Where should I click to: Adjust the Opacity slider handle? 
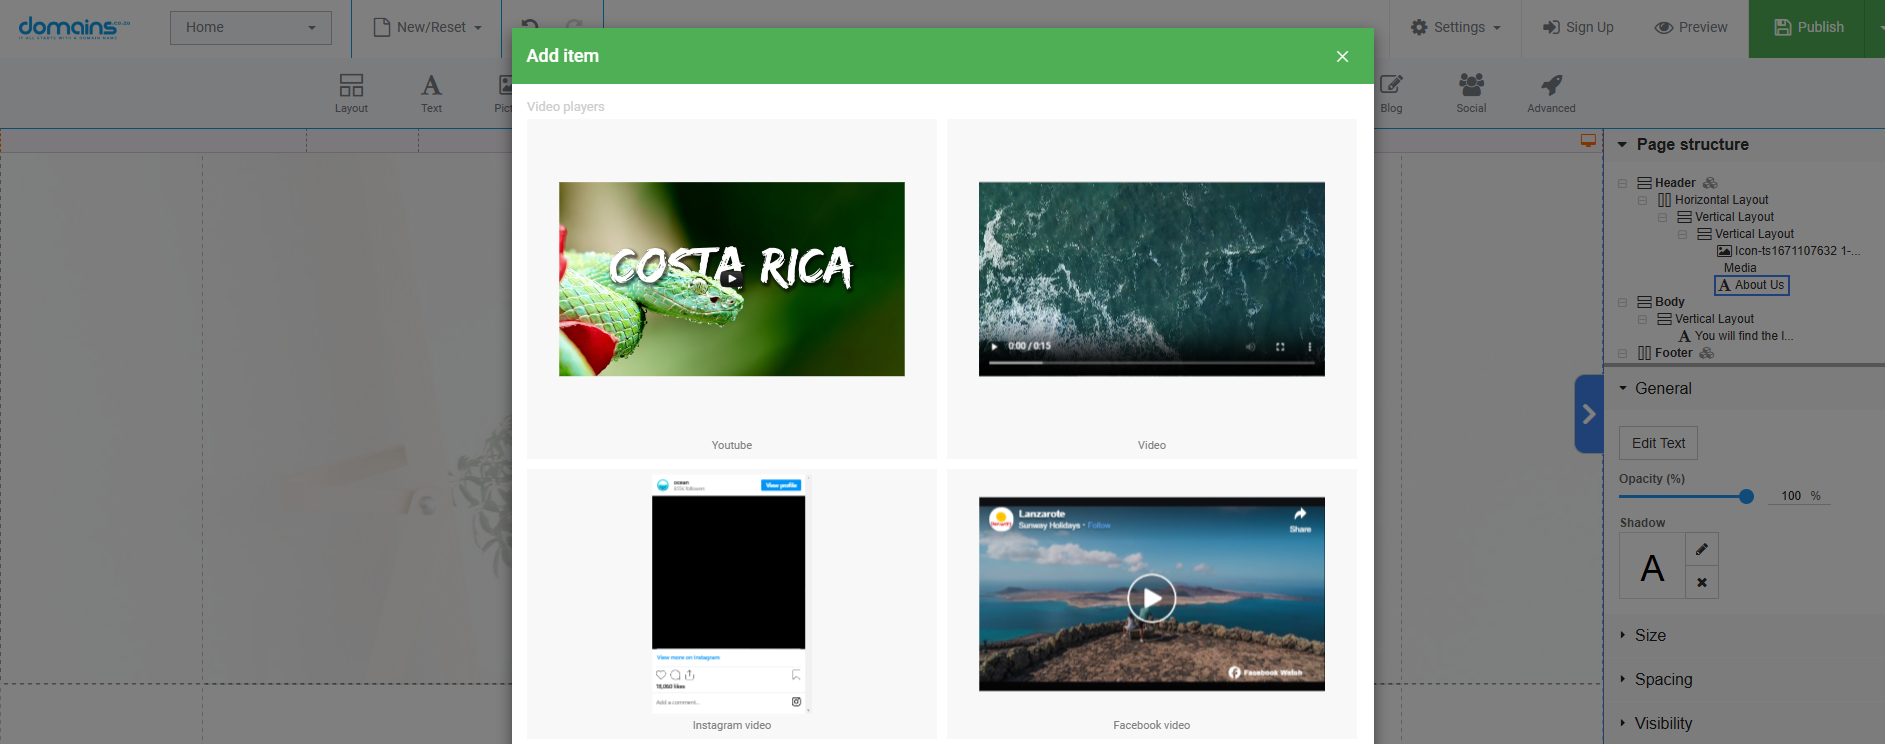point(1746,496)
